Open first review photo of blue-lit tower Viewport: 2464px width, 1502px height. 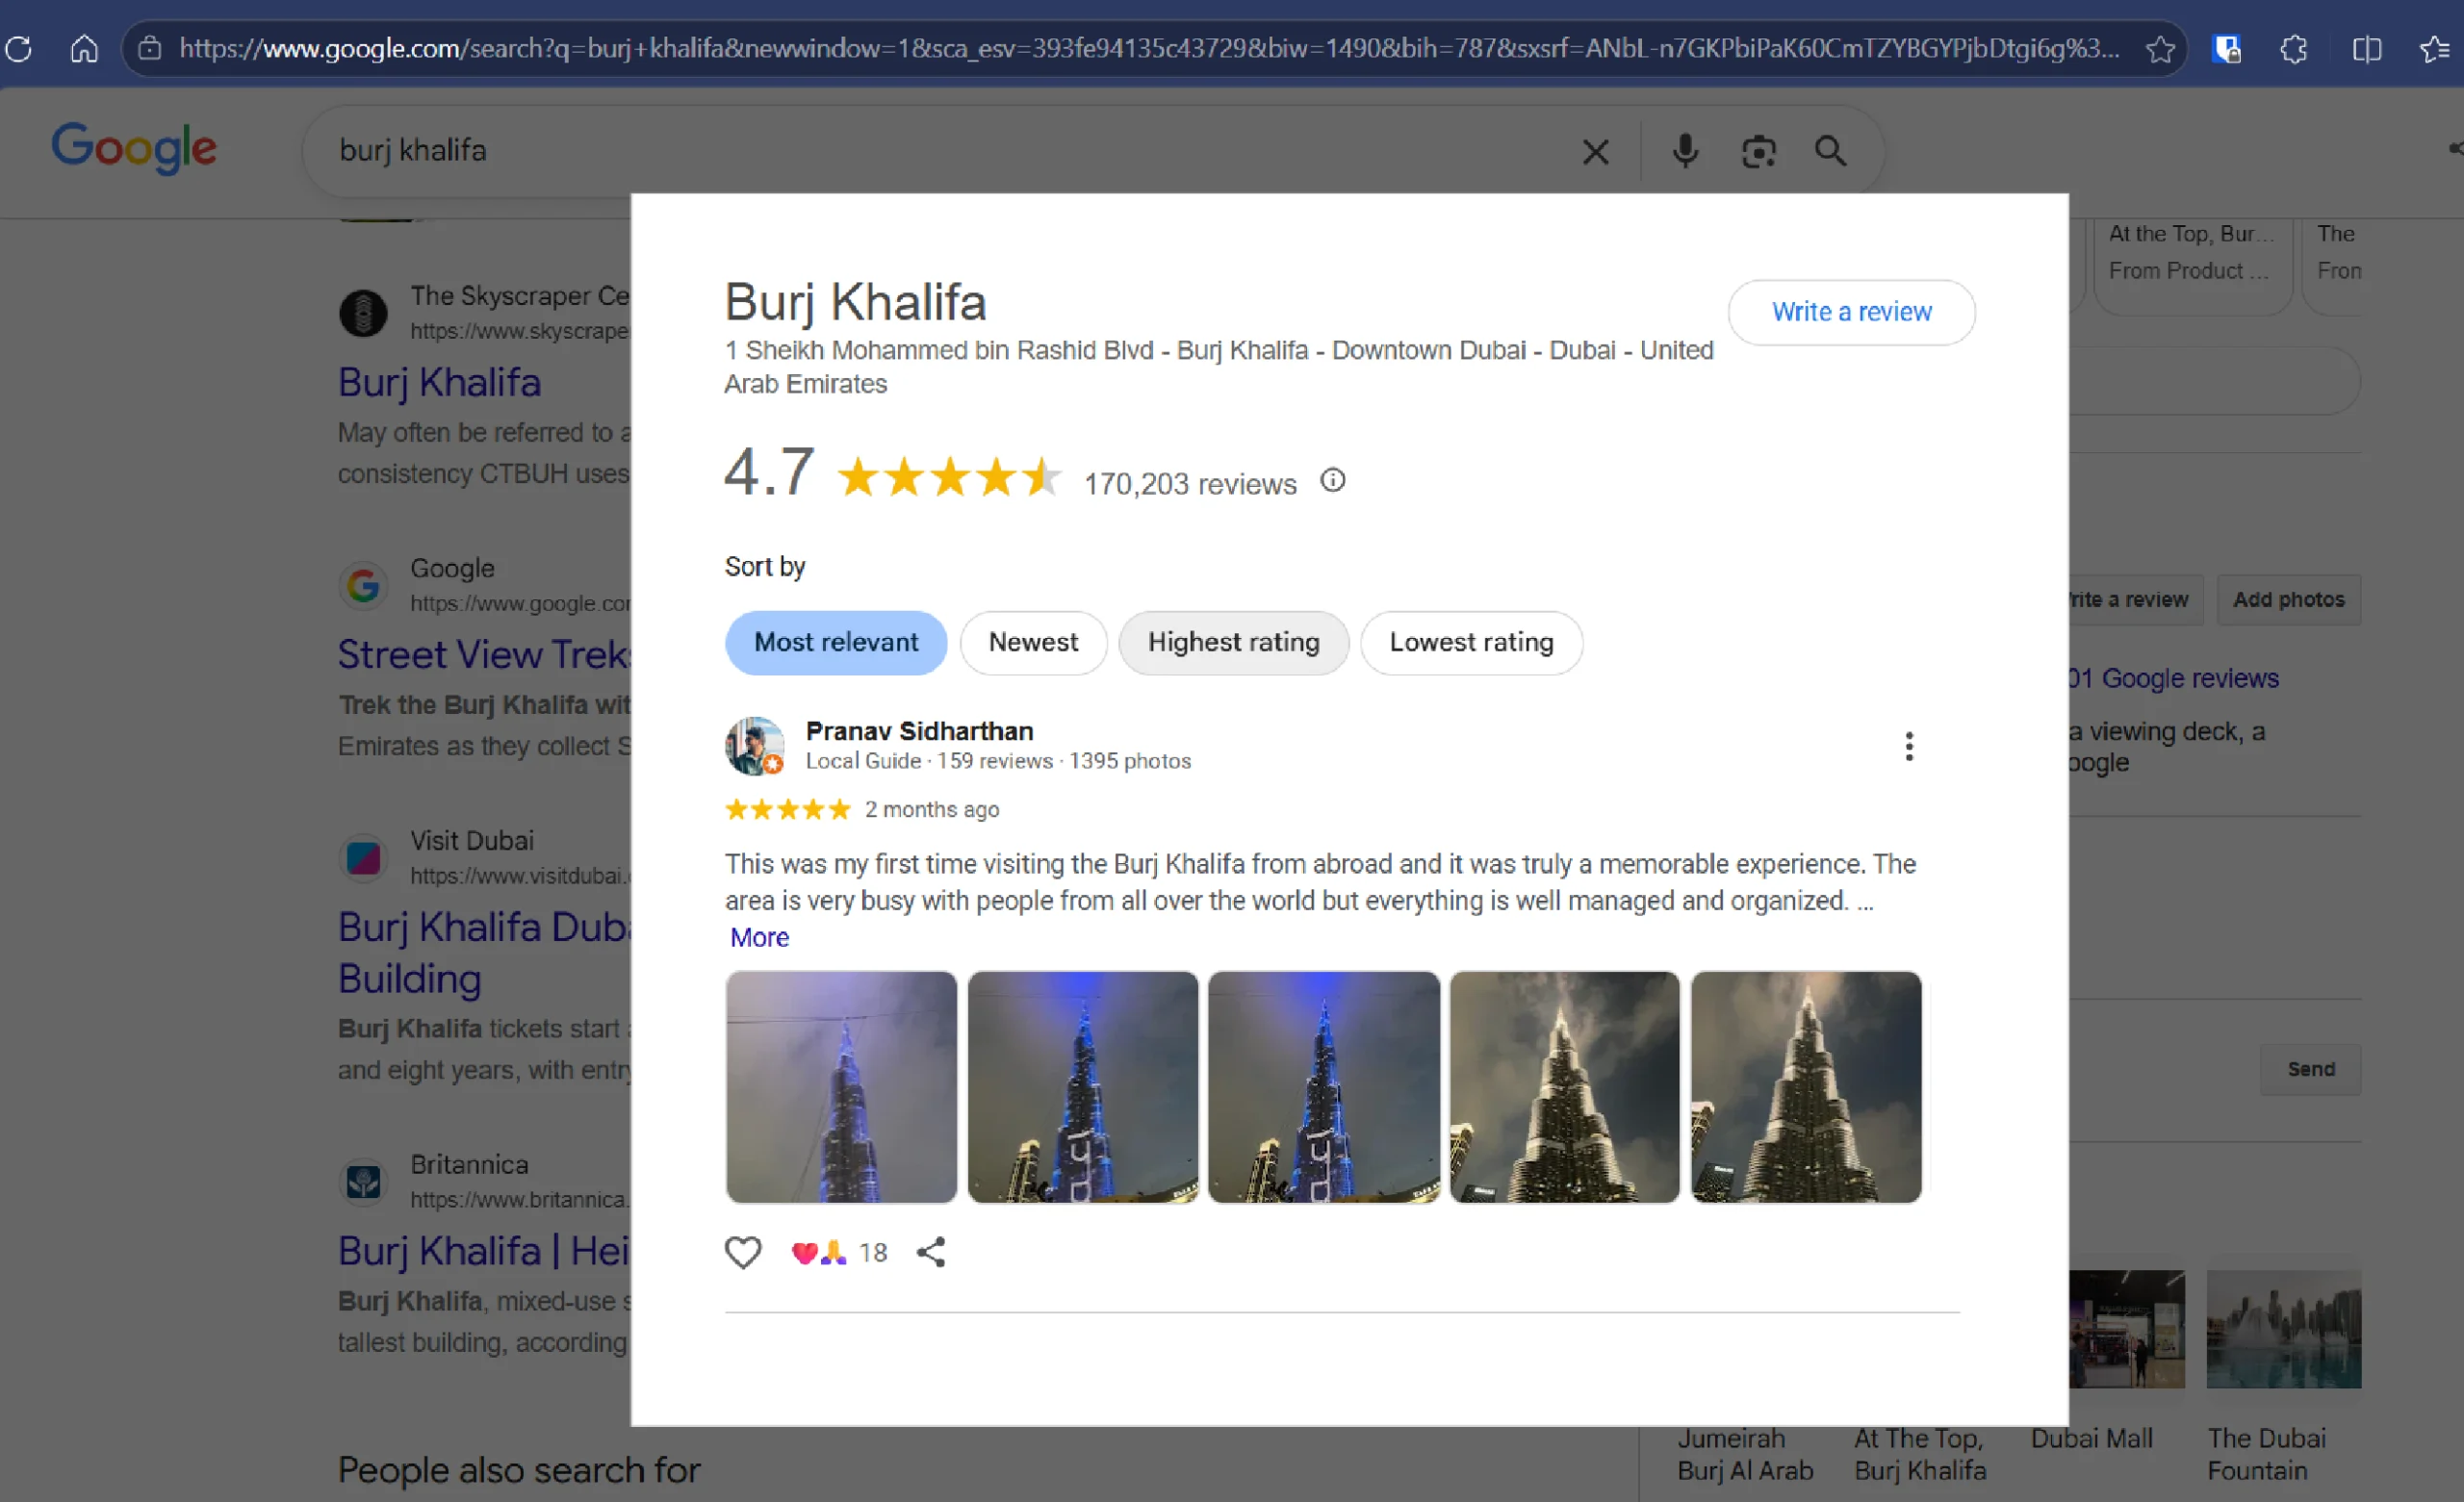(841, 1087)
